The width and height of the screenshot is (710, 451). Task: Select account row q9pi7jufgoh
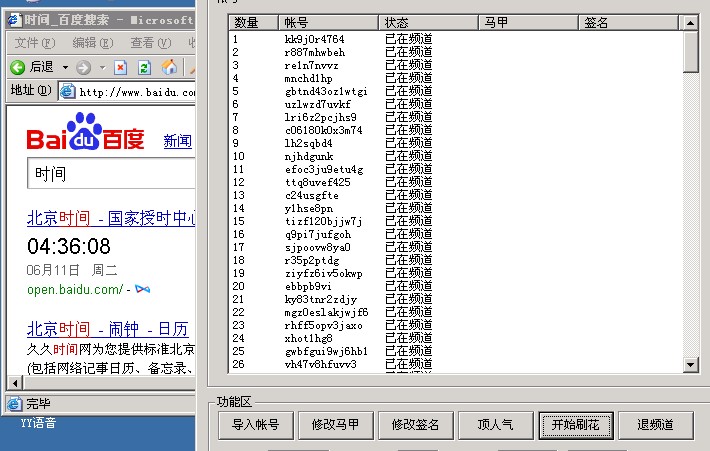(x=455, y=235)
